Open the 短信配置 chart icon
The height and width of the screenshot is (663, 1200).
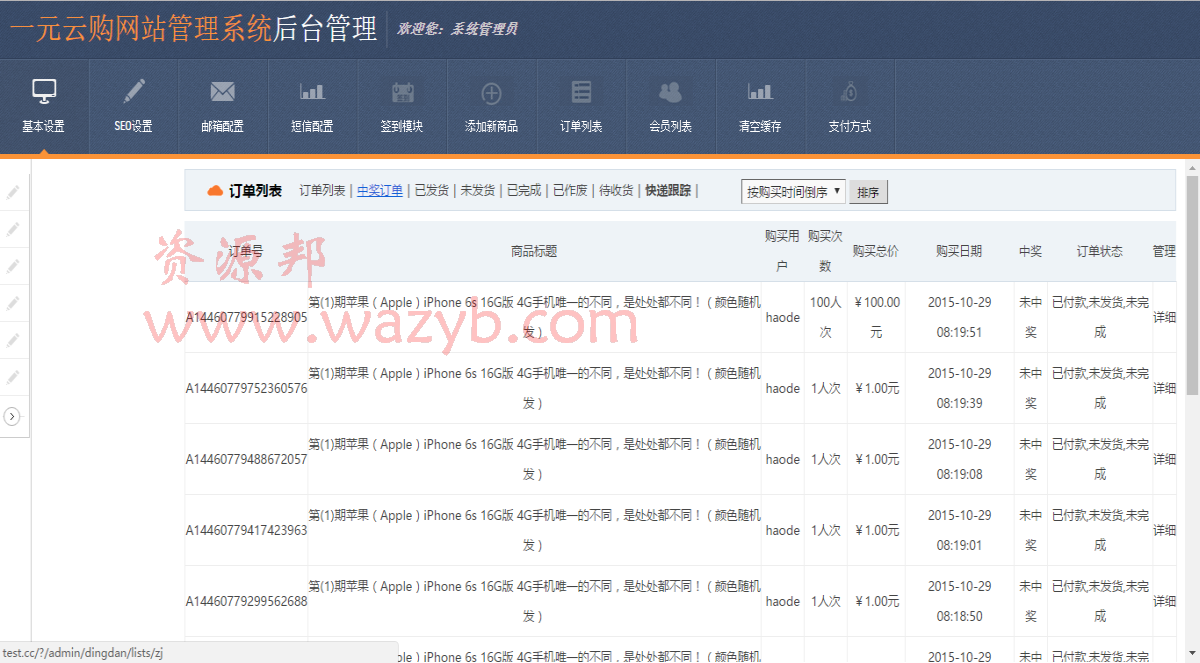point(312,92)
